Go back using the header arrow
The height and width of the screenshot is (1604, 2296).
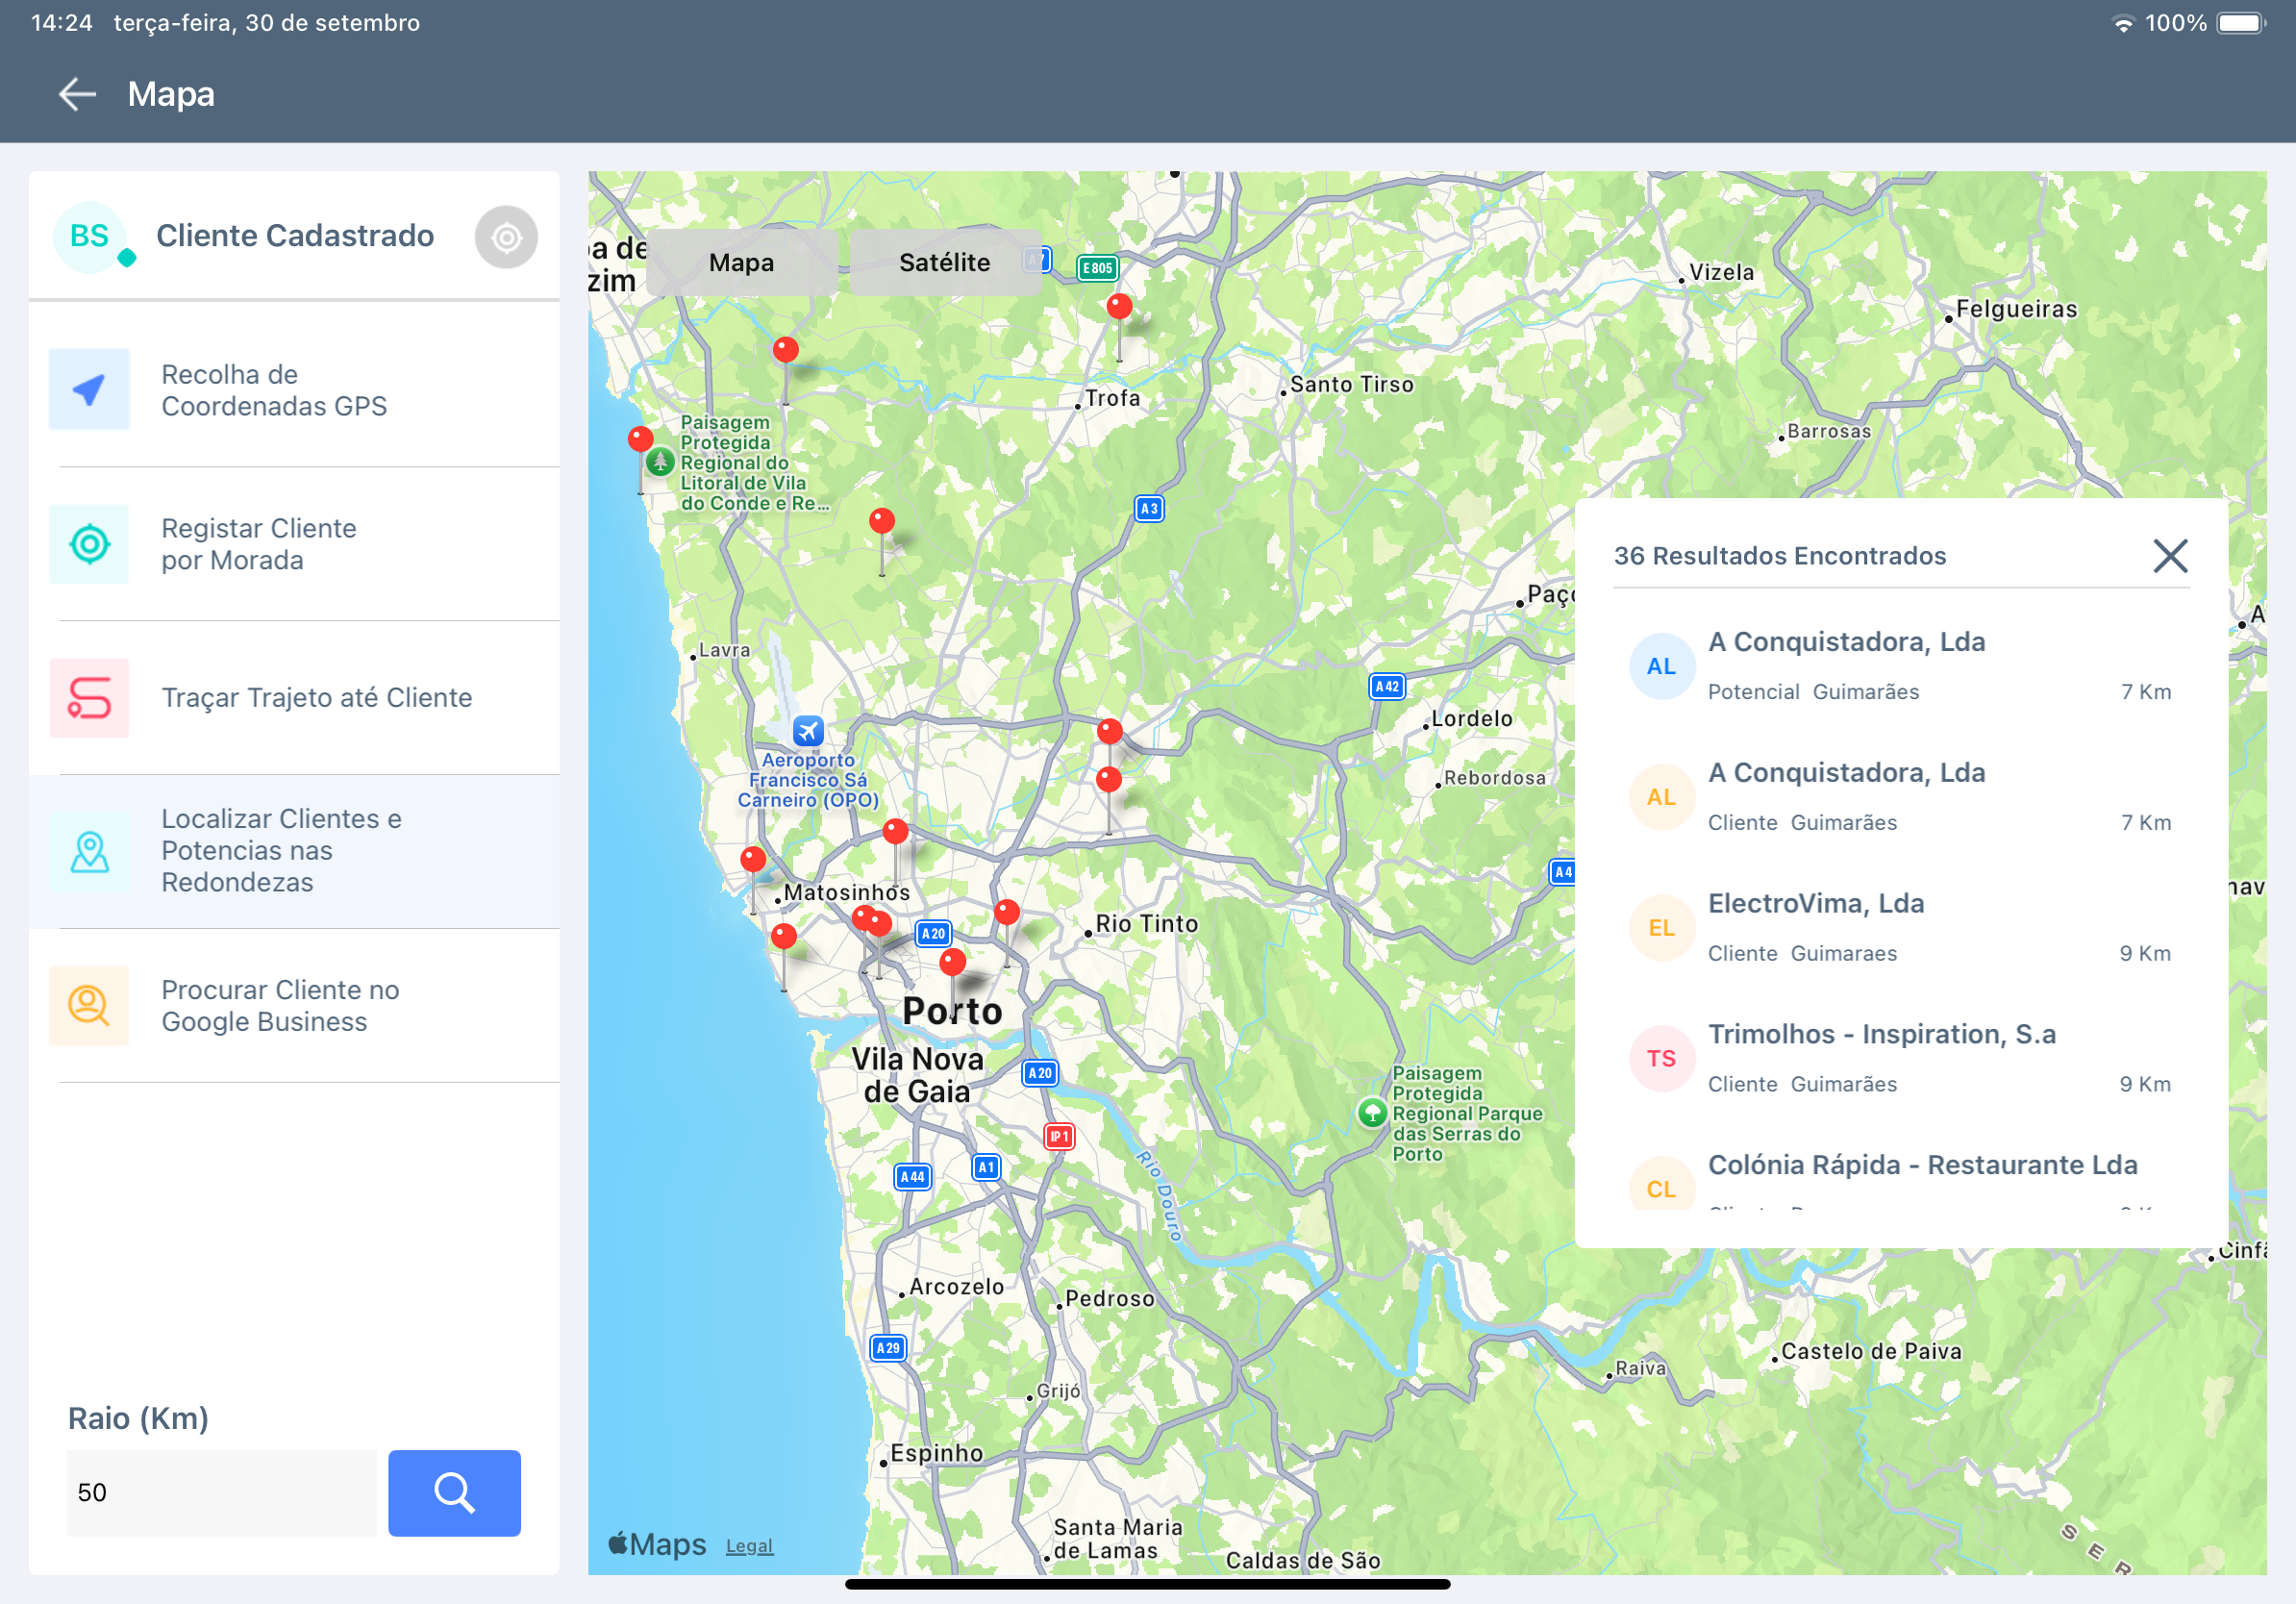pyautogui.click(x=77, y=94)
